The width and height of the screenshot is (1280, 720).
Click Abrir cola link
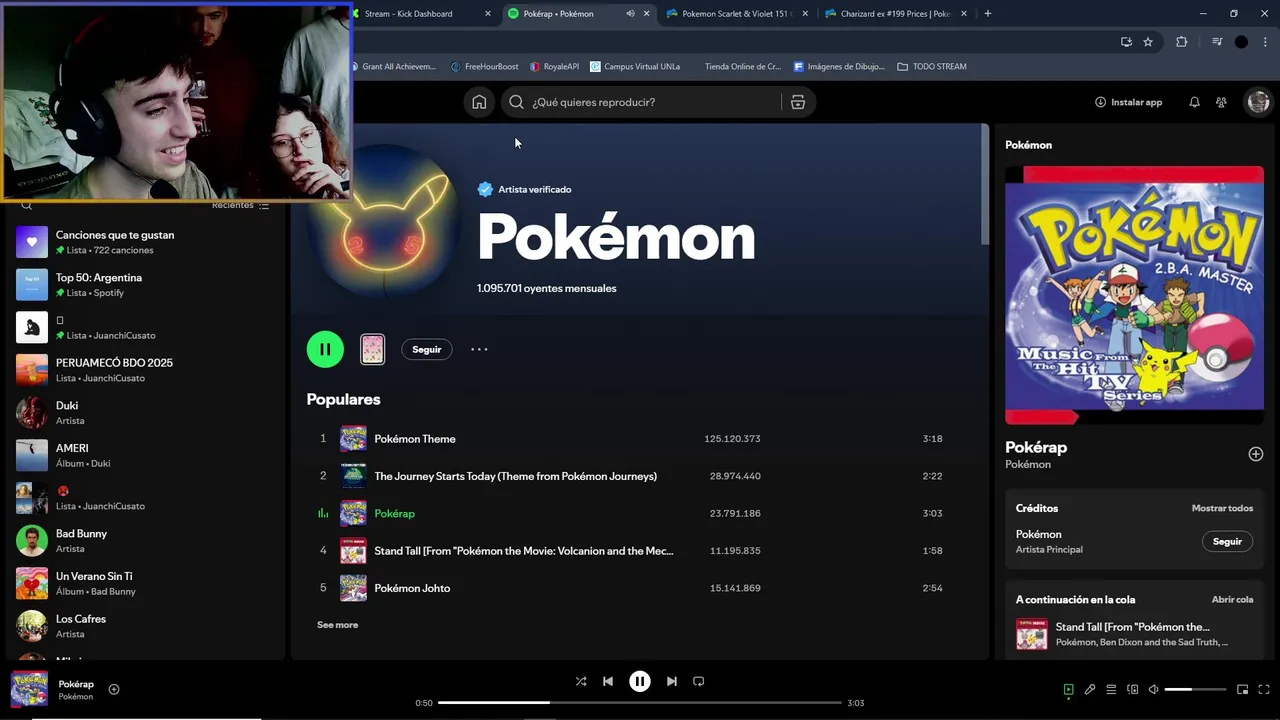(1232, 599)
